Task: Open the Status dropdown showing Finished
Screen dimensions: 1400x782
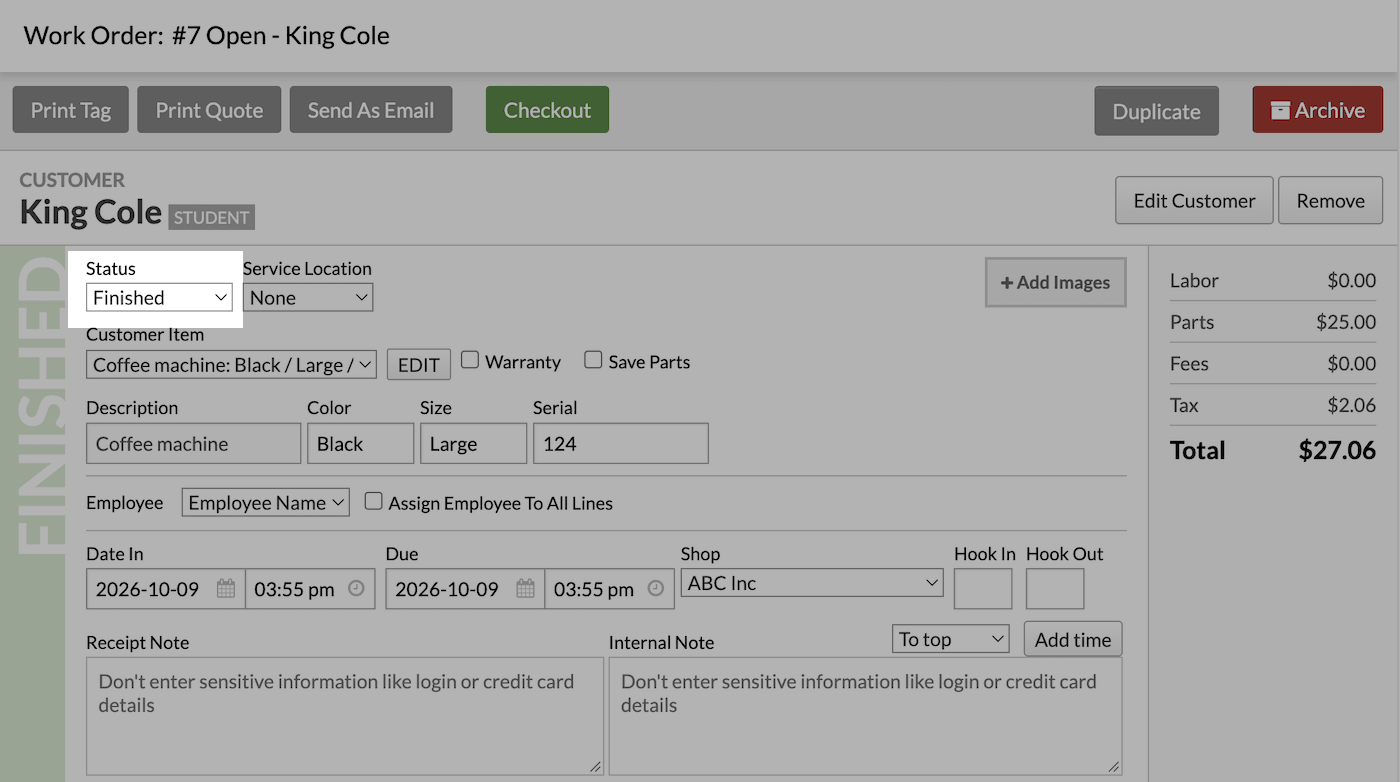Action: tap(159, 297)
